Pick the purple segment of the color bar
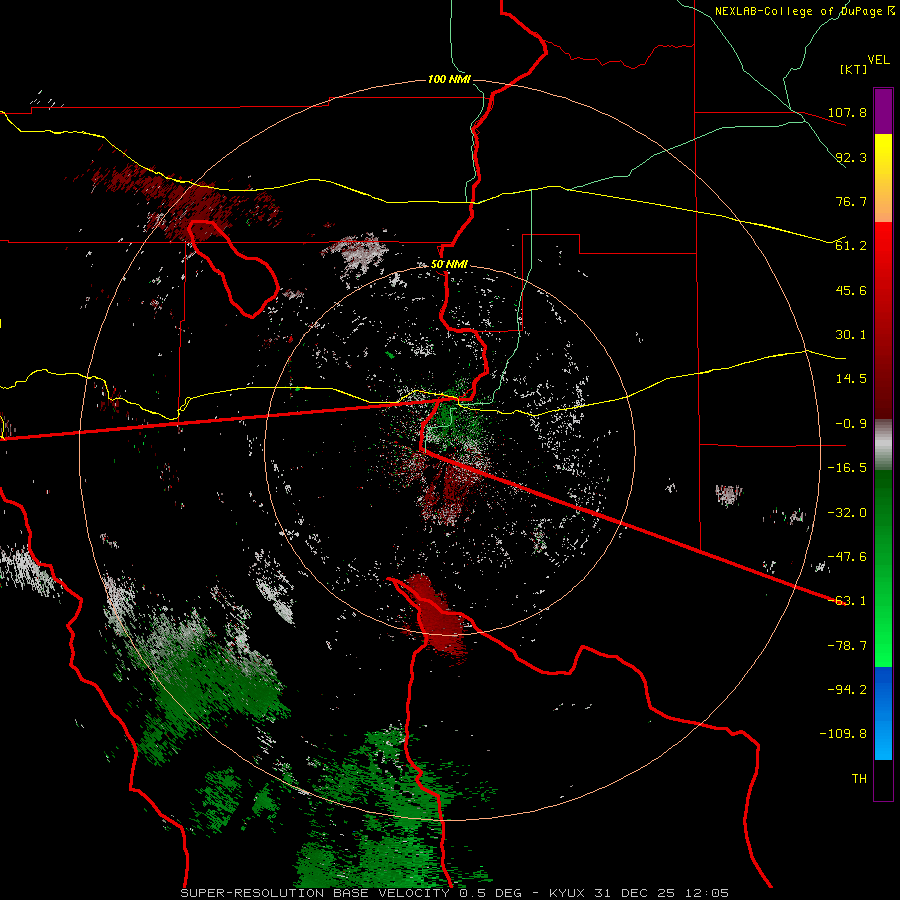 [x=883, y=111]
